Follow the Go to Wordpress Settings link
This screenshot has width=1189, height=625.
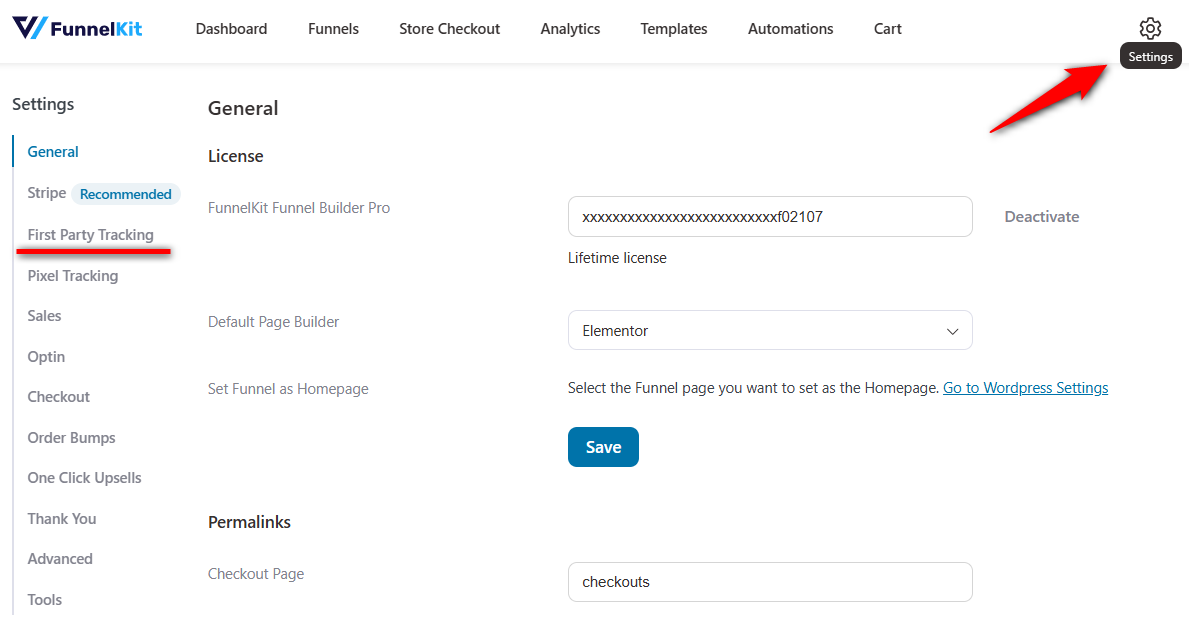(x=1025, y=388)
